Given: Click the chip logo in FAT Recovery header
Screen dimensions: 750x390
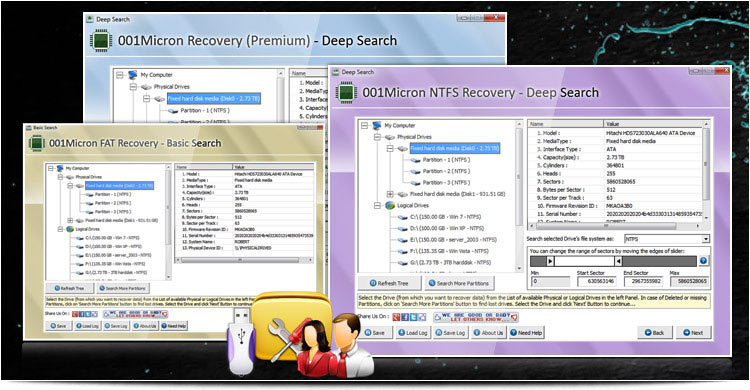Looking at the screenshot, I should coord(37,143).
